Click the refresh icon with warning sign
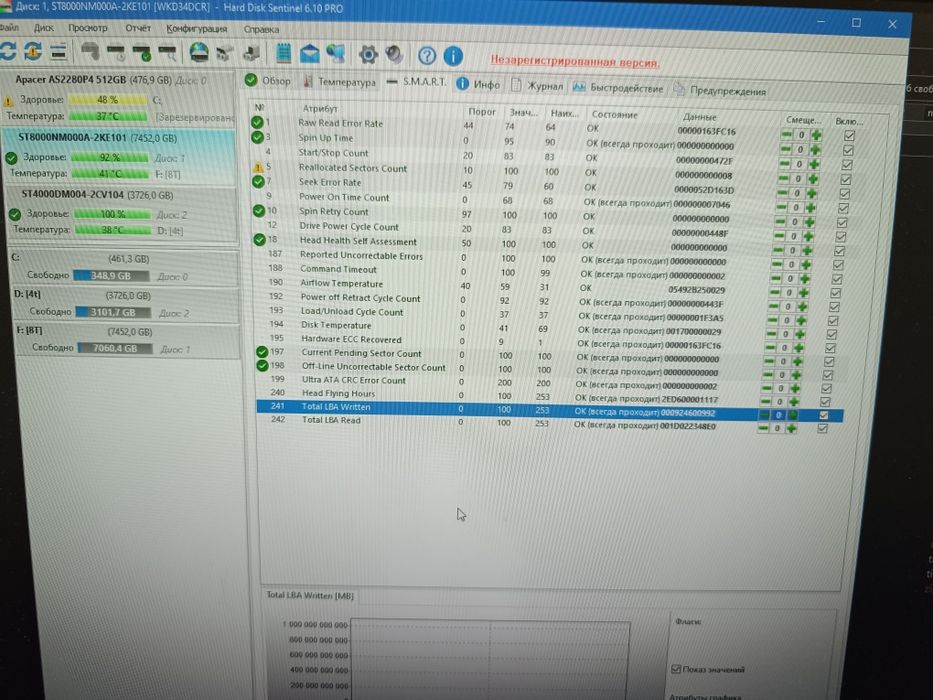This screenshot has height=700, width=933. click(33, 52)
